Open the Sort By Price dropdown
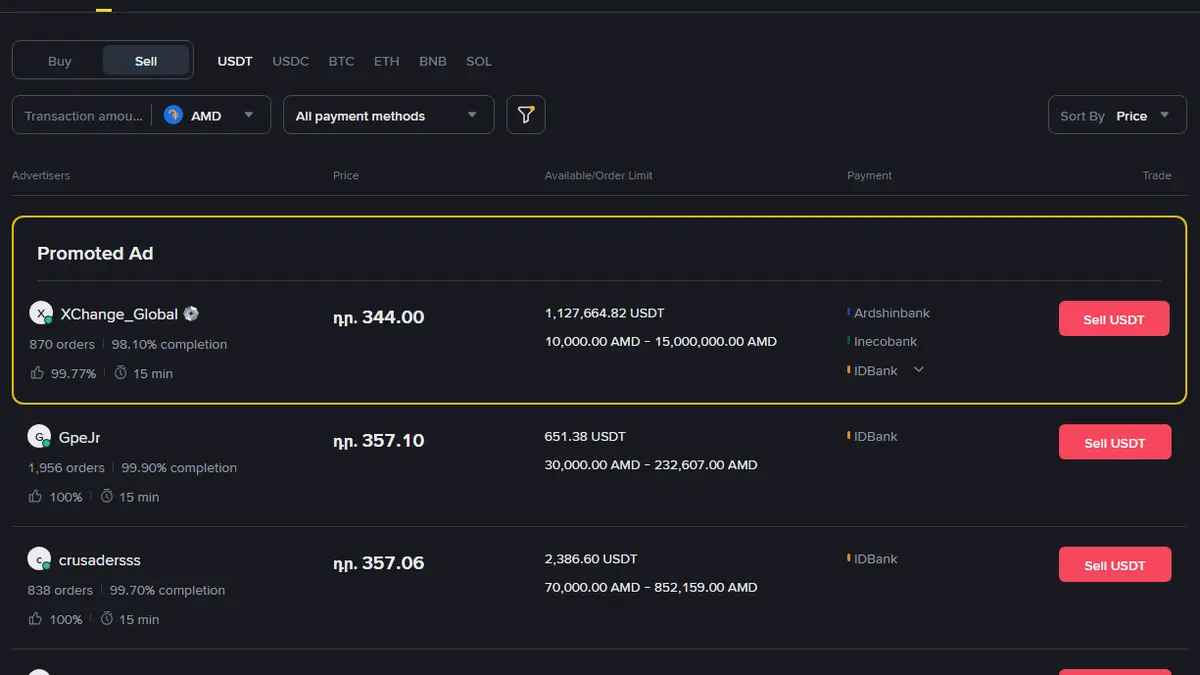The image size is (1200, 675). pos(1115,115)
